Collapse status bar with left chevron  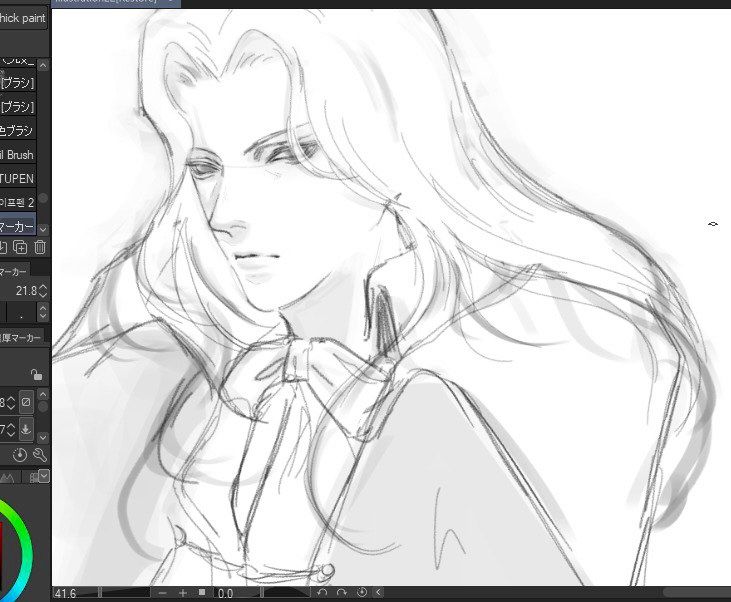[x=379, y=592]
